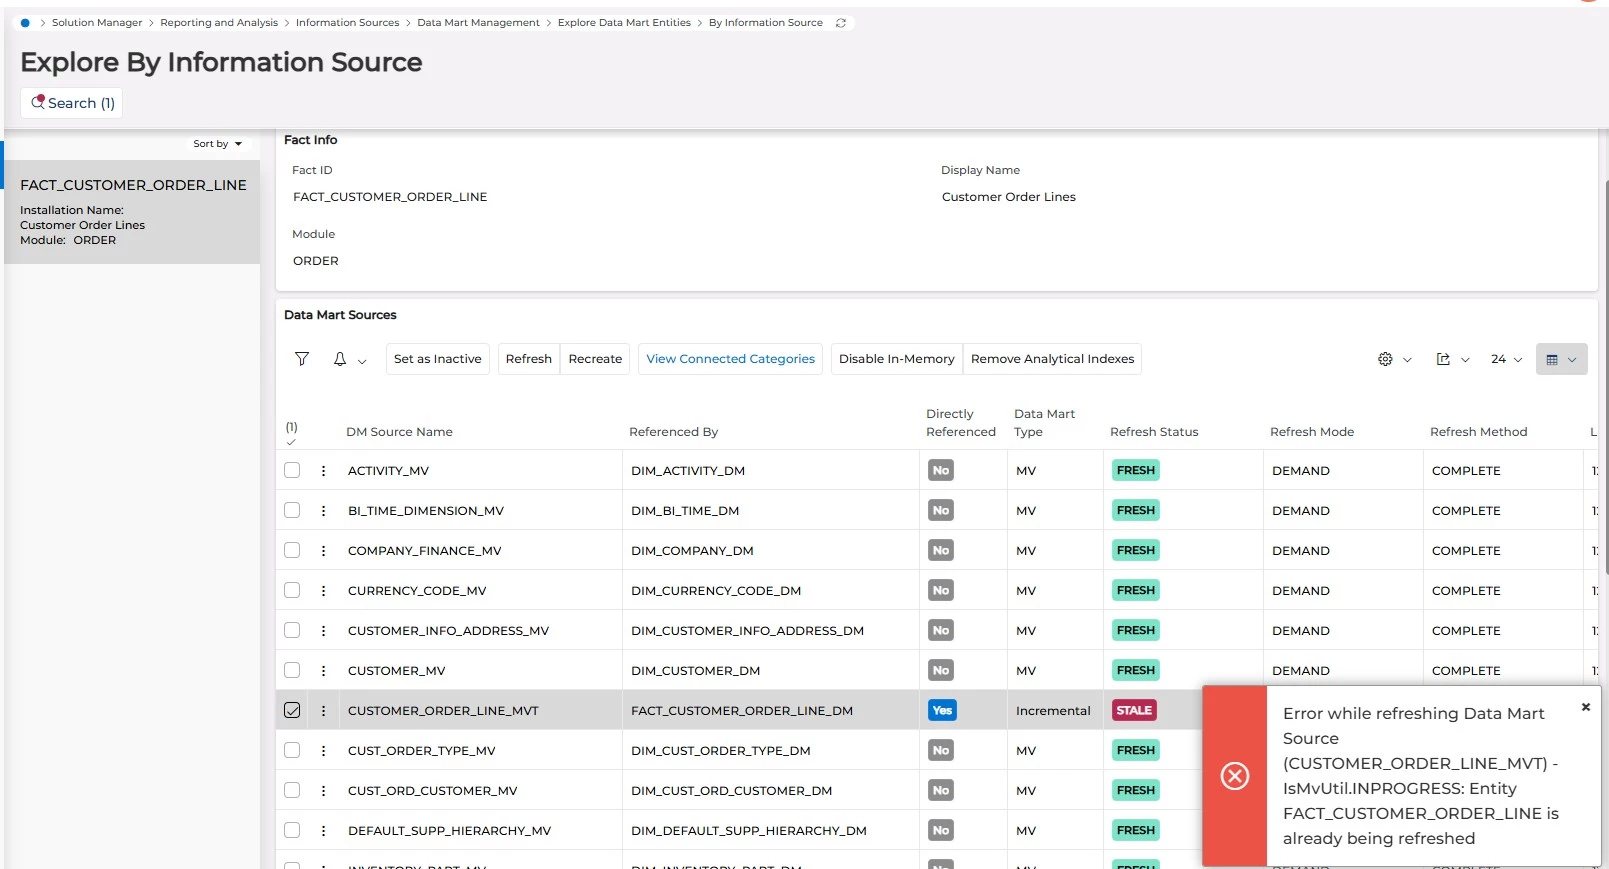The image size is (1609, 869).
Task: Navigate to Data Mart Management breadcrumb
Action: (x=478, y=23)
